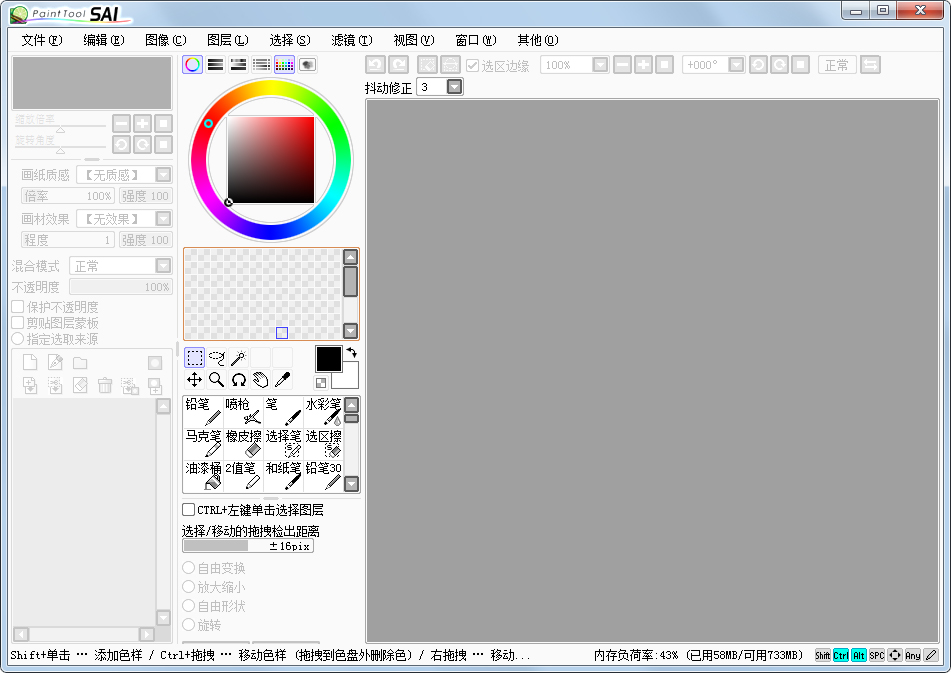Choose the 橡皮擦 eraser tool
This screenshot has width=951, height=673.
pos(243,444)
